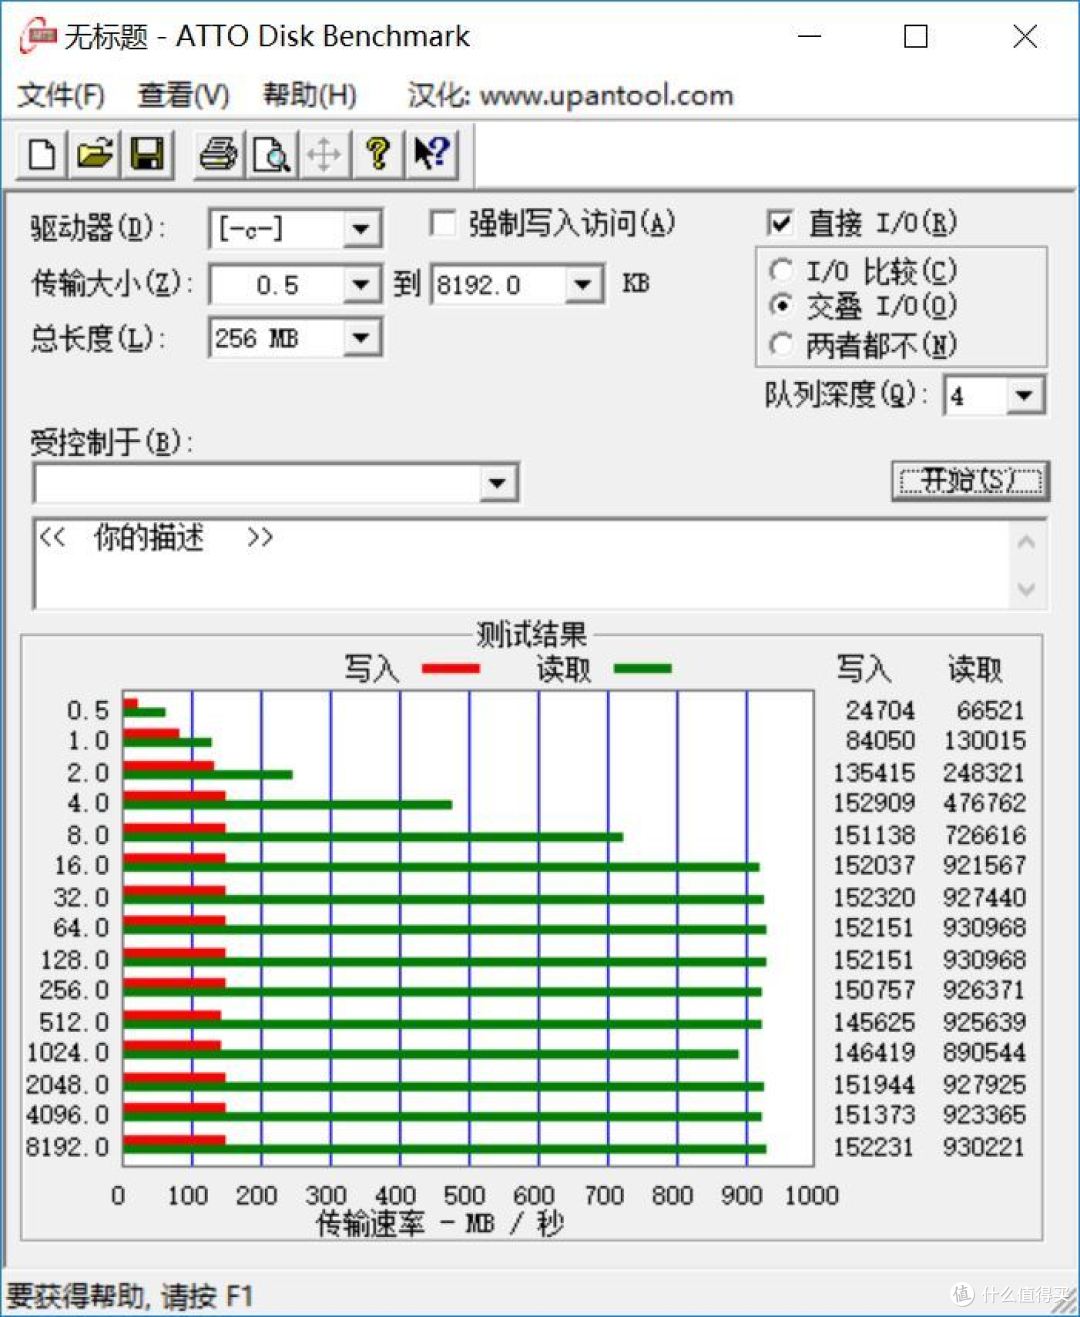
Task: Open the 总长度 256 MB dropdown
Action: click(360, 338)
